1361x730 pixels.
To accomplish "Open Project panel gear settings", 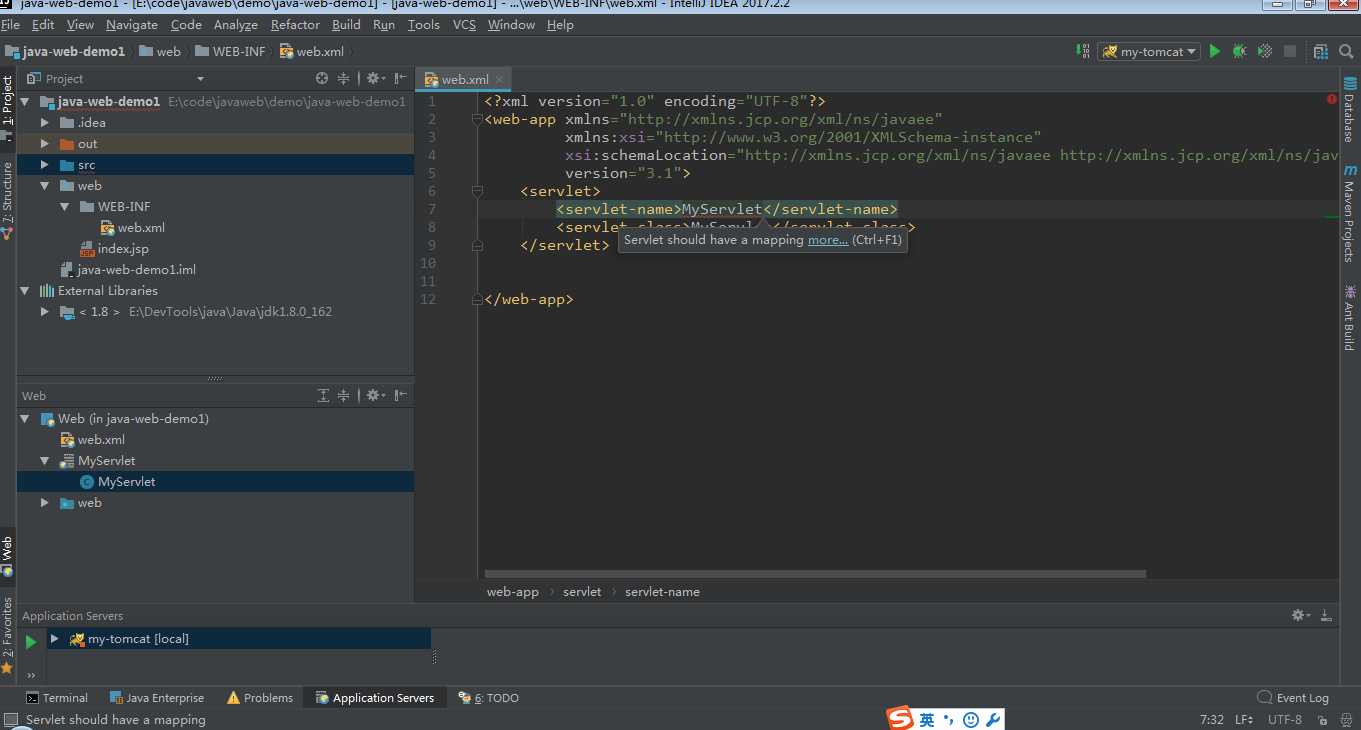I will [x=373, y=78].
